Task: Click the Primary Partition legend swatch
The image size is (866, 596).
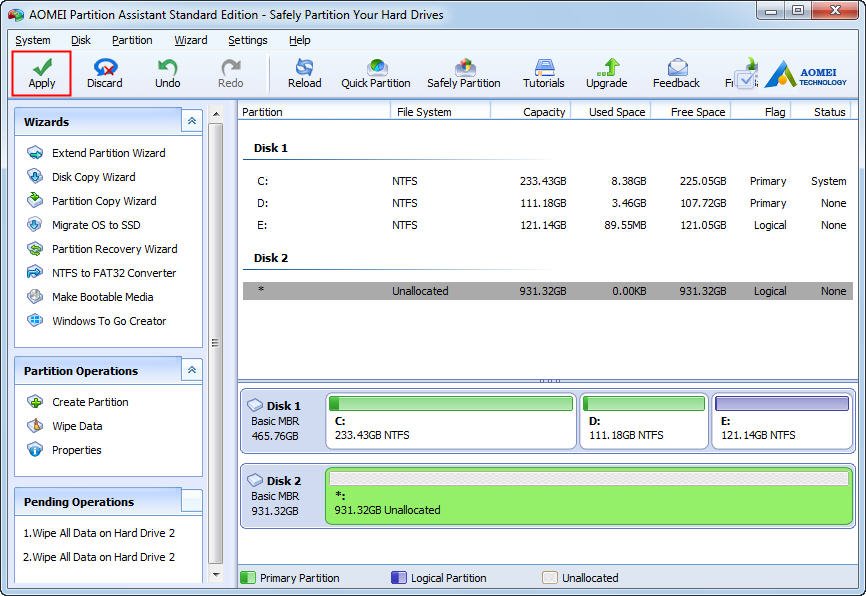Action: pos(248,578)
